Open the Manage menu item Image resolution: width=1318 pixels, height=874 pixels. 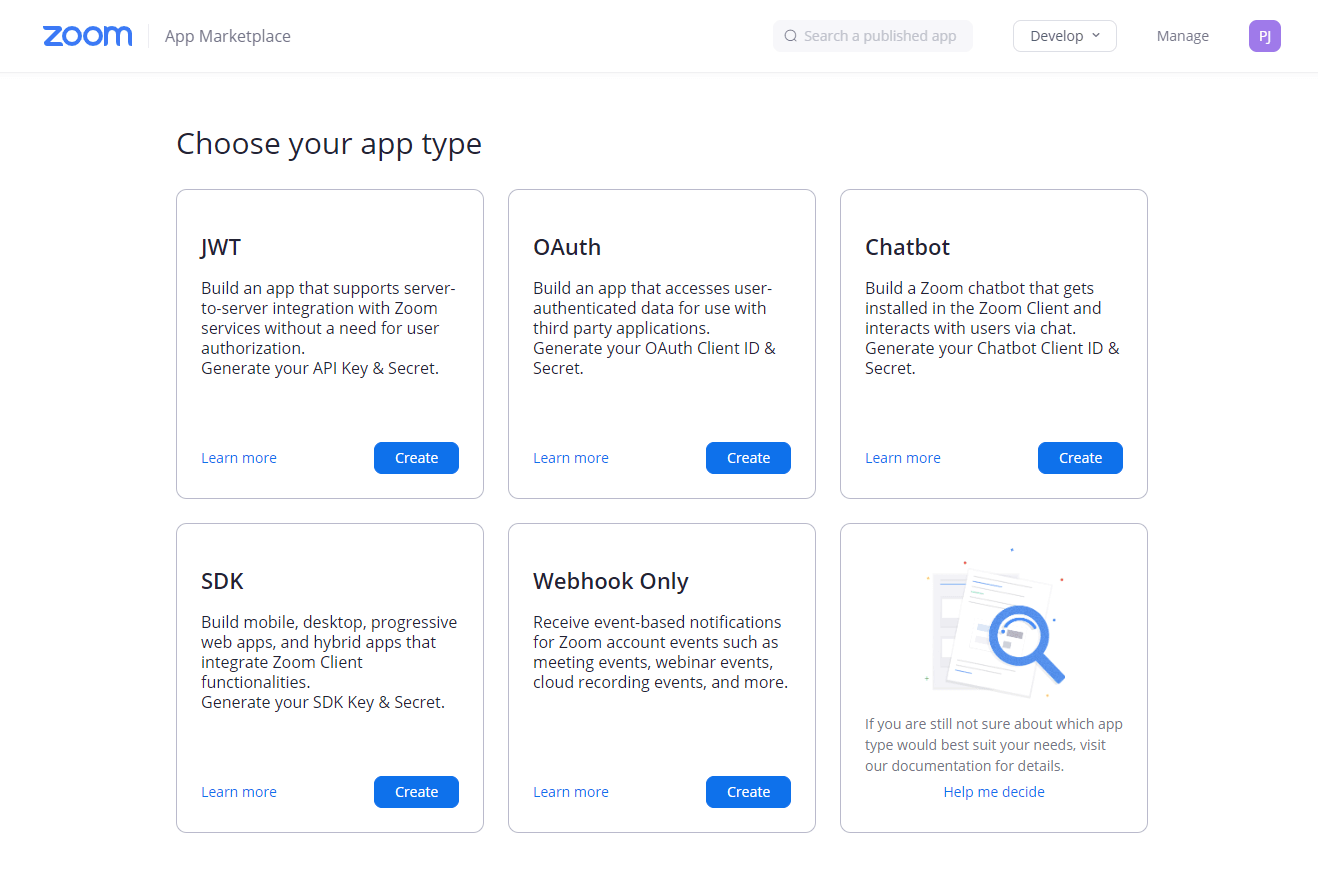1182,36
